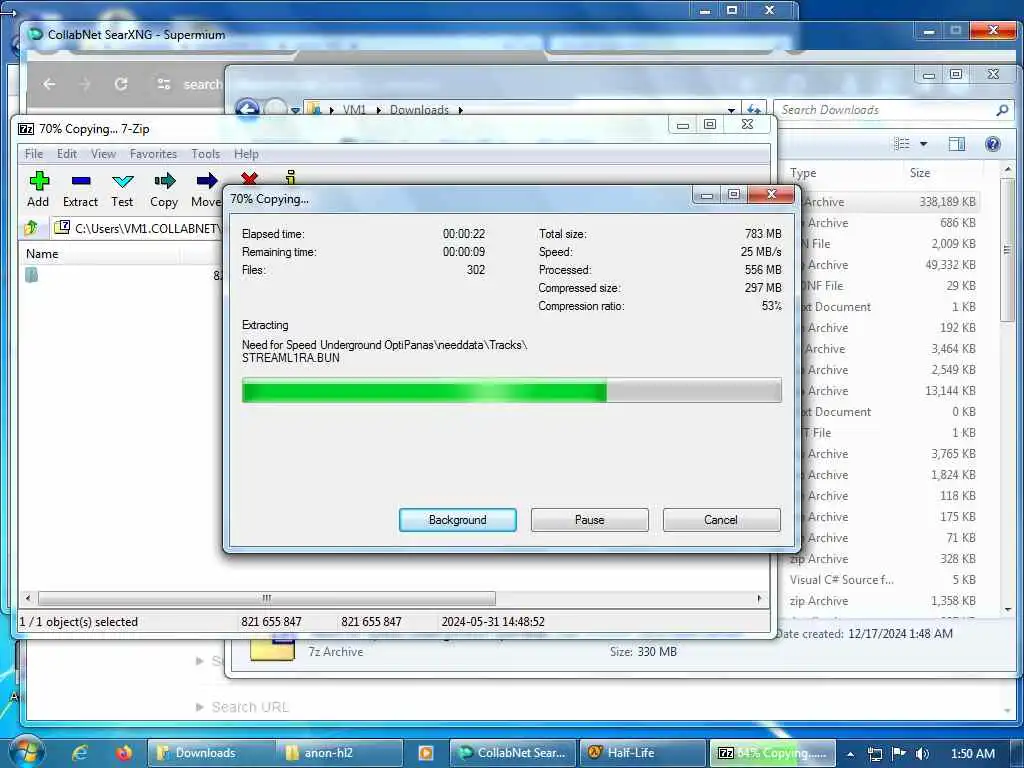Switch to the Downloads taskbar window
Screen dimensions: 1024x768
tap(212, 753)
